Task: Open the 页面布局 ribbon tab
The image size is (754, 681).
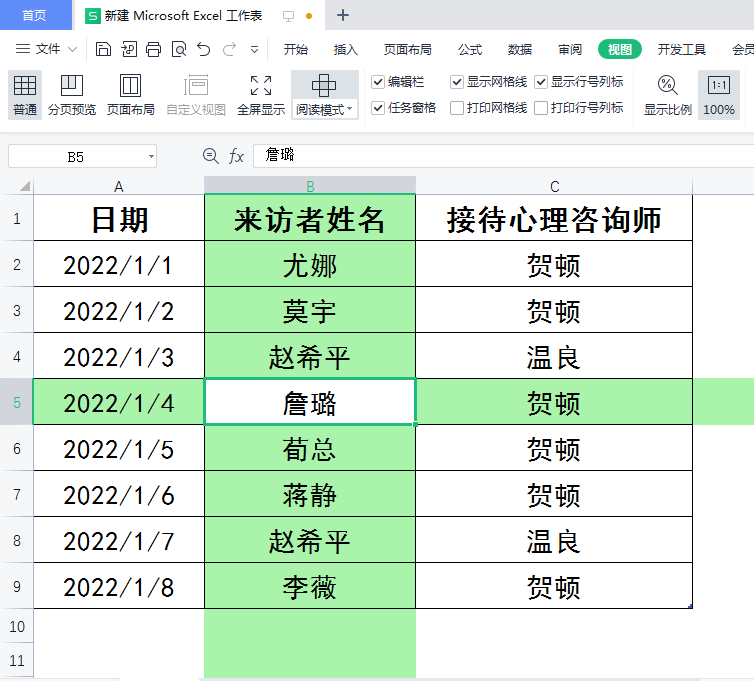Action: click(407, 50)
